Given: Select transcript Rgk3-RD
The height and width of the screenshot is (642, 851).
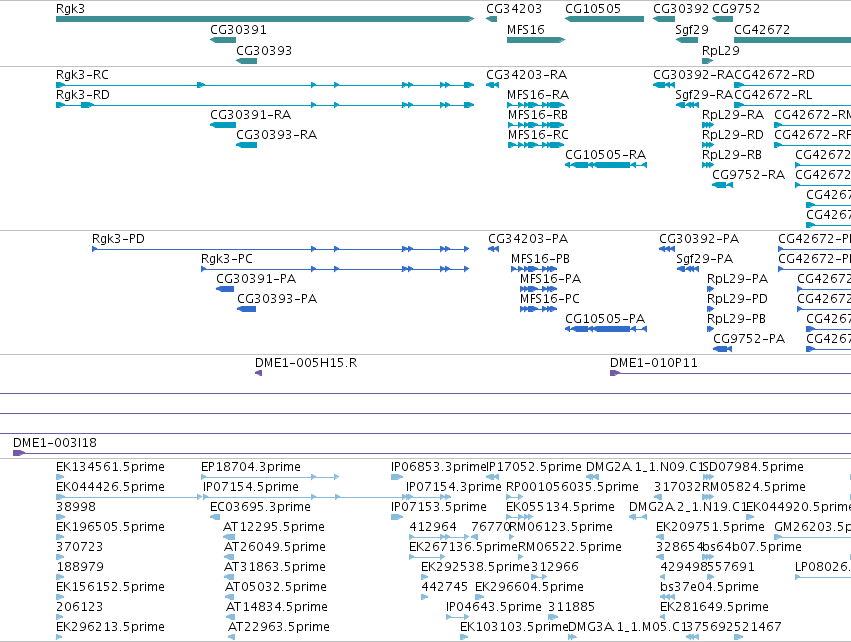Looking at the screenshot, I should pyautogui.click(x=265, y=105).
